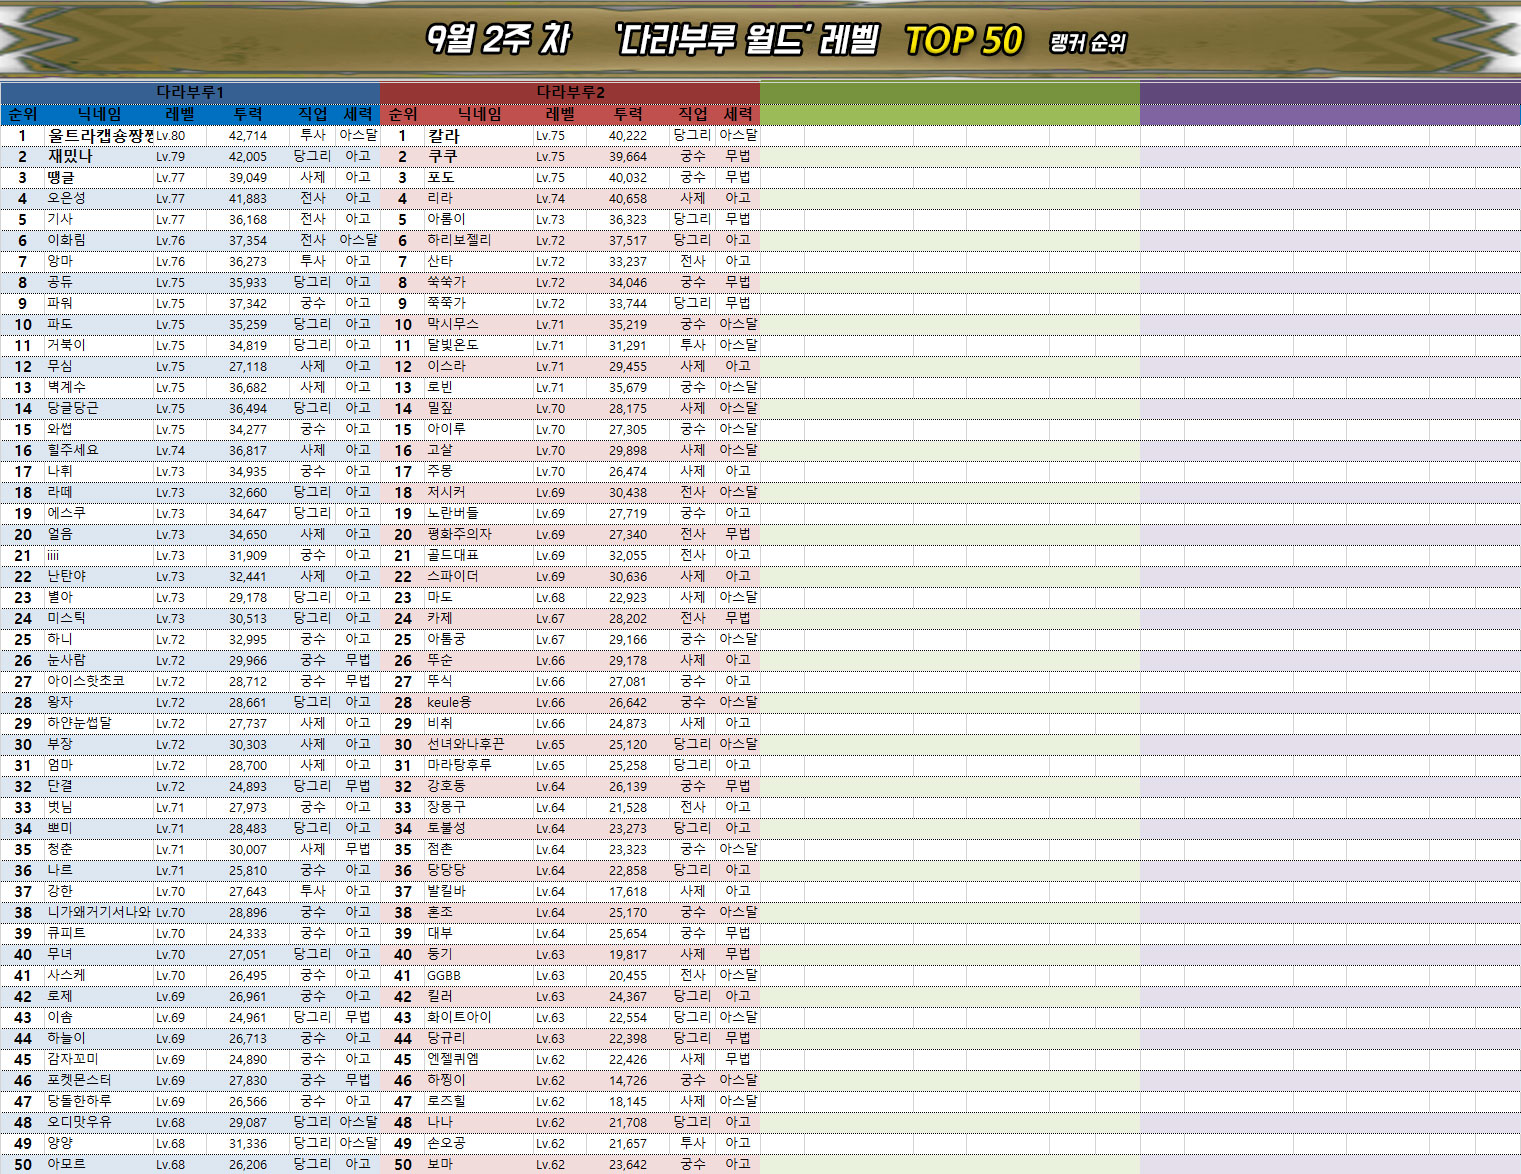Select the nickname cell GGBB
Screen dimensions: 1521x1174
click(x=444, y=975)
